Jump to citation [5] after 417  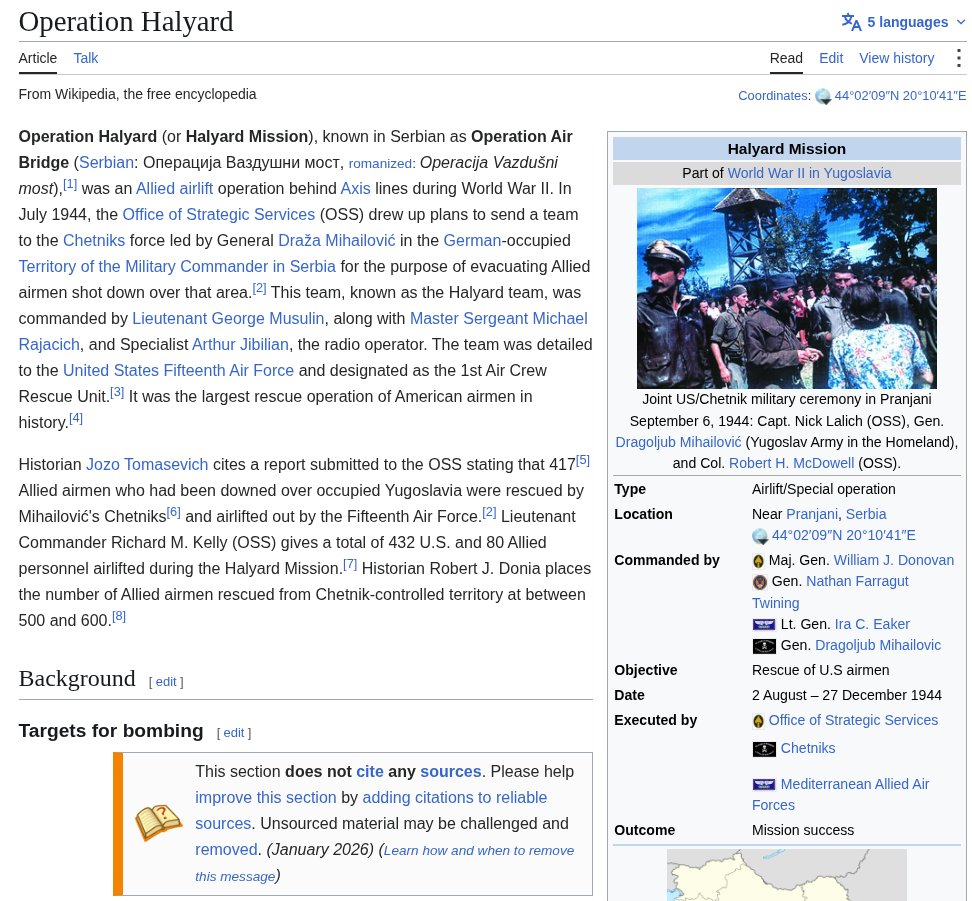point(583,461)
